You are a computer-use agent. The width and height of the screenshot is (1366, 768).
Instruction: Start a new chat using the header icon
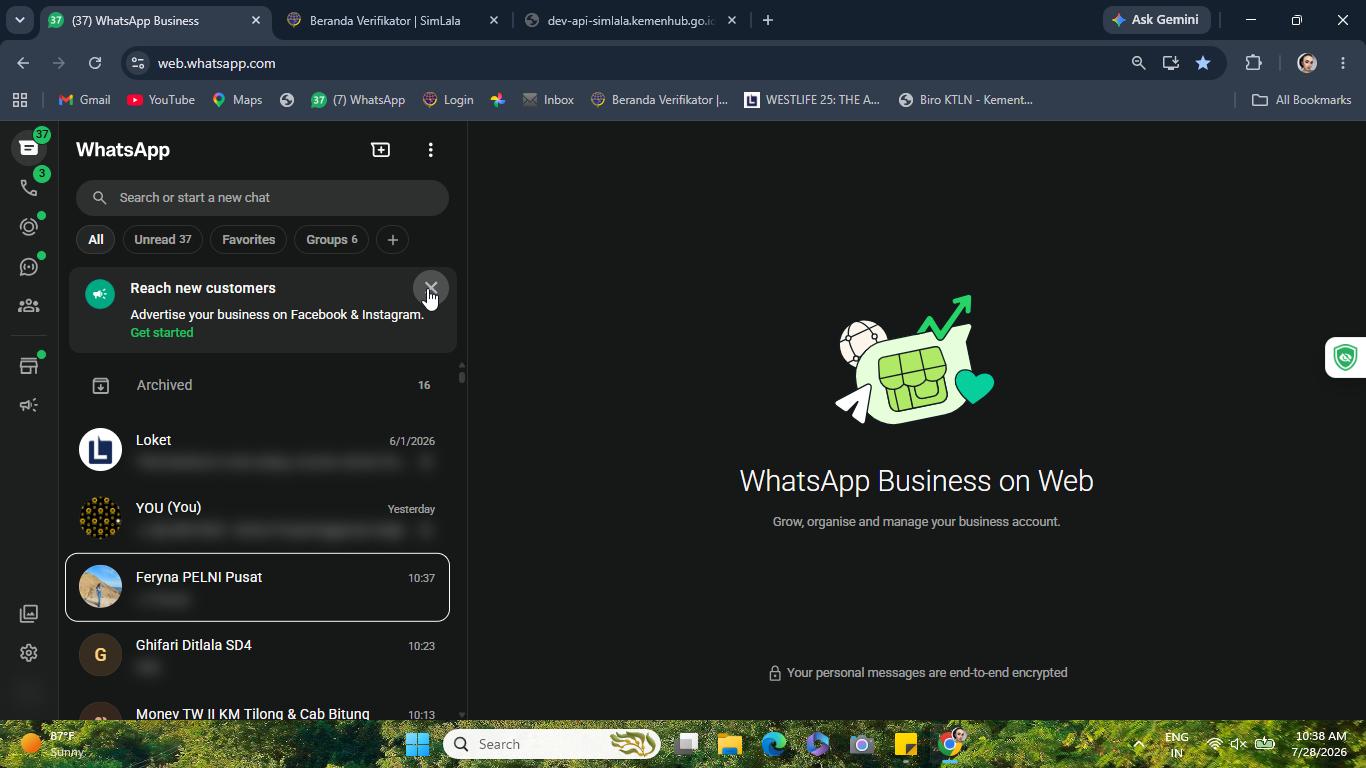[x=381, y=150]
